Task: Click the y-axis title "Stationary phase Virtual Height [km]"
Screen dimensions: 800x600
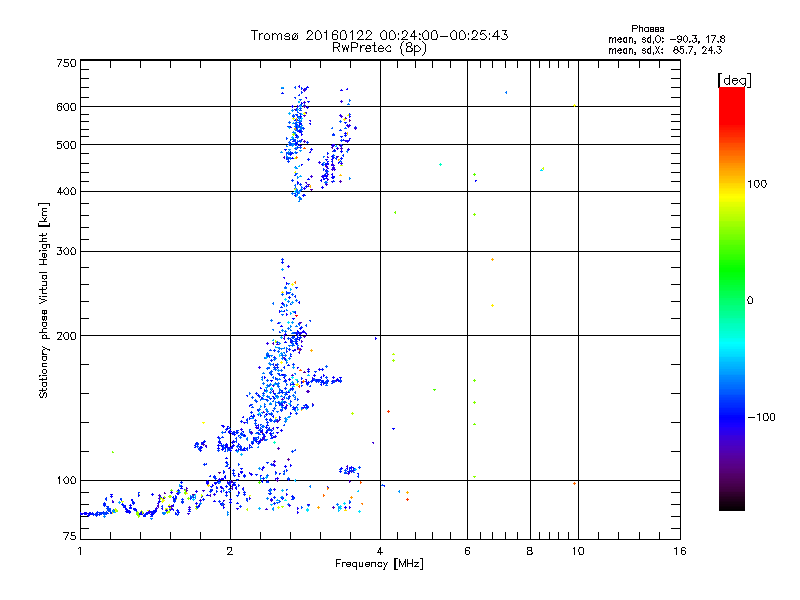Action: (x=44, y=301)
